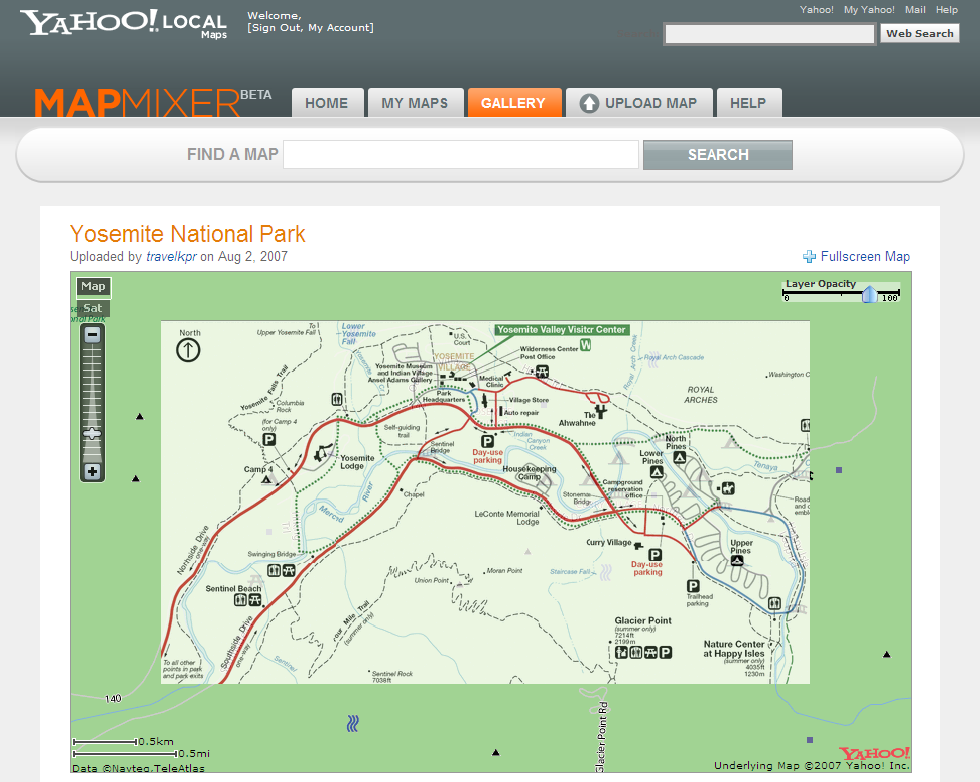Click the Trailhead parking P icon

tap(693, 586)
